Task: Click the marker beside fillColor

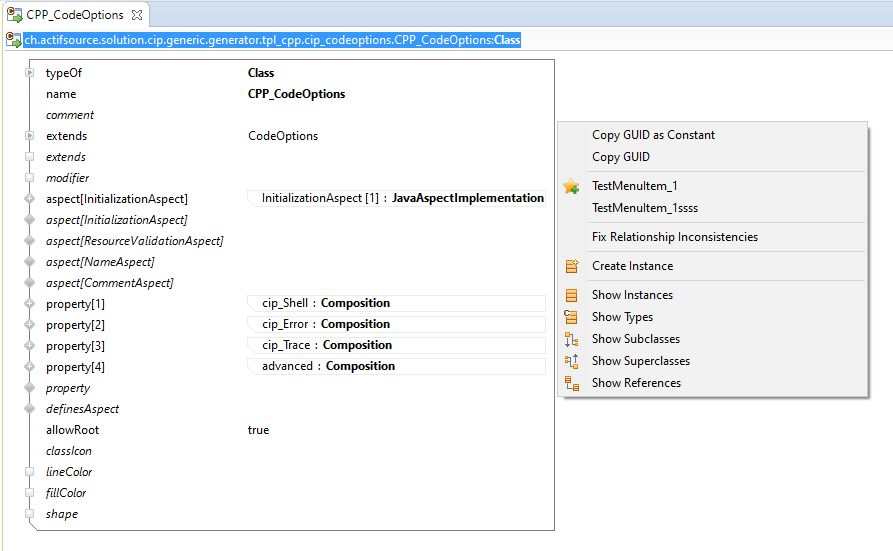Action: 30,493
